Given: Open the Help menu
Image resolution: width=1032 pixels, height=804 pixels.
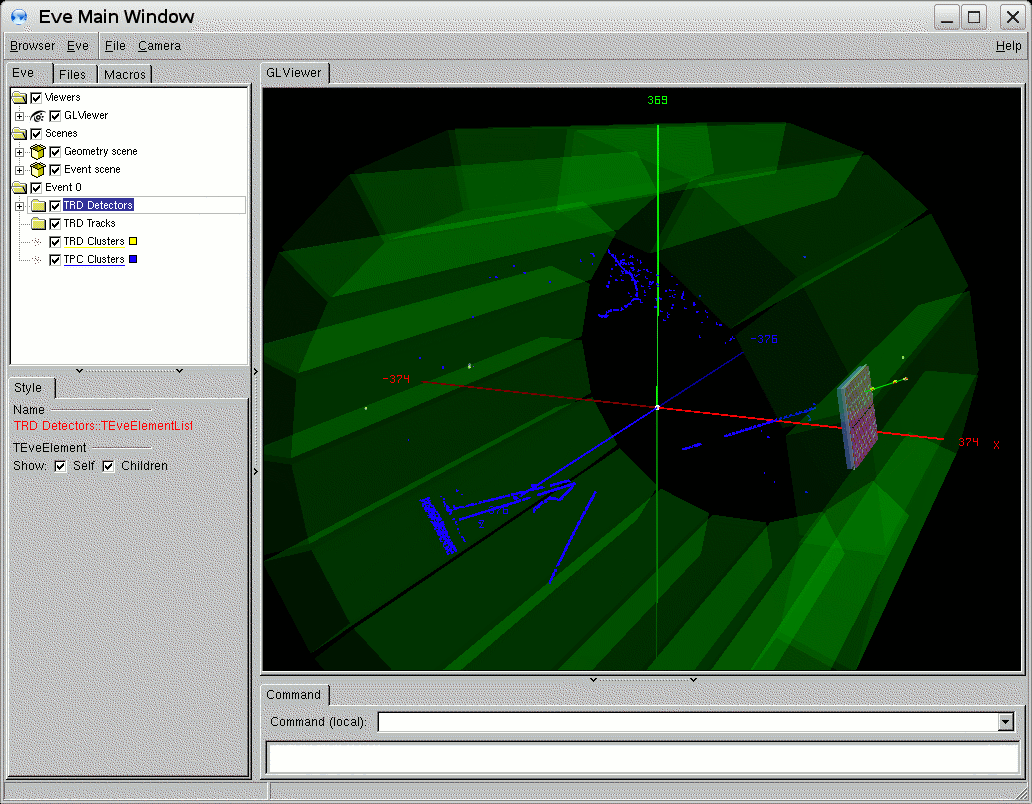Looking at the screenshot, I should pos(1008,45).
